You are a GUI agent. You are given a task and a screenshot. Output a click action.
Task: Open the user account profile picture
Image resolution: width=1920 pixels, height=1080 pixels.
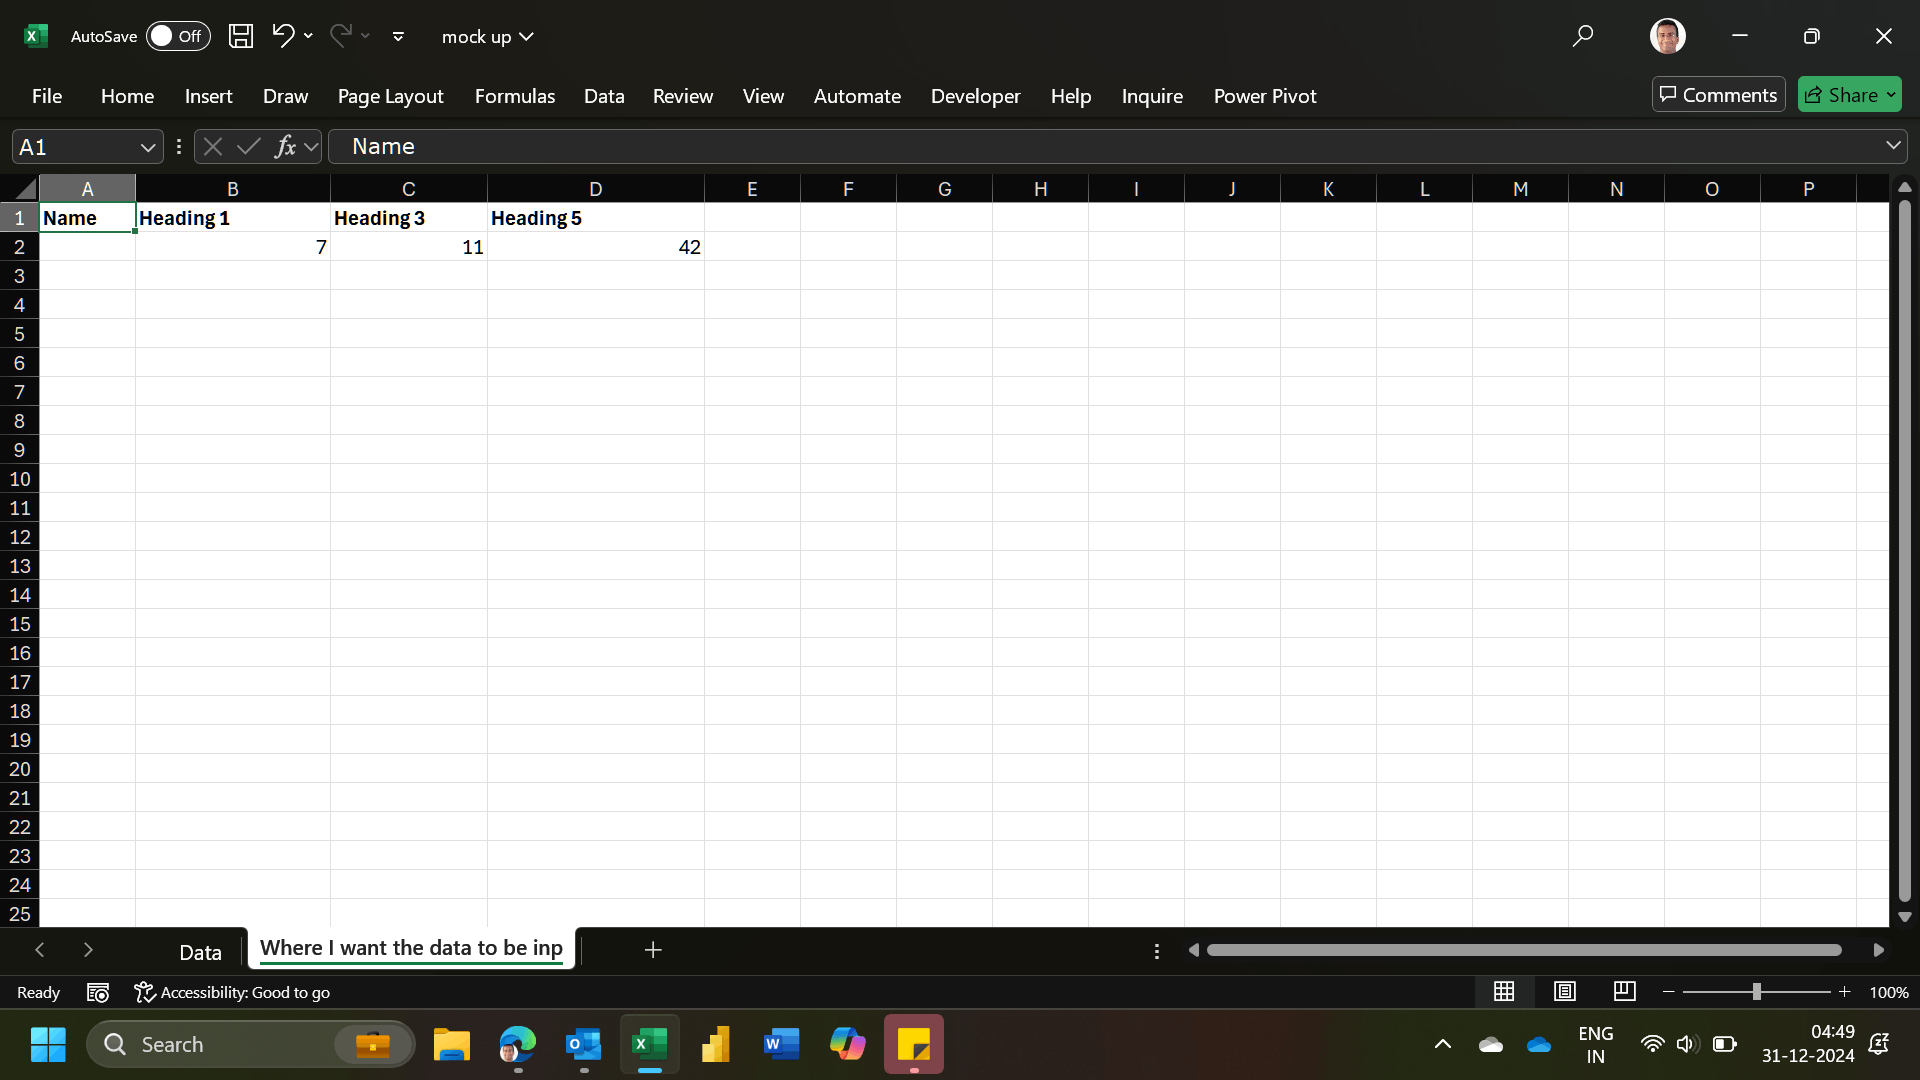pyautogui.click(x=1667, y=36)
